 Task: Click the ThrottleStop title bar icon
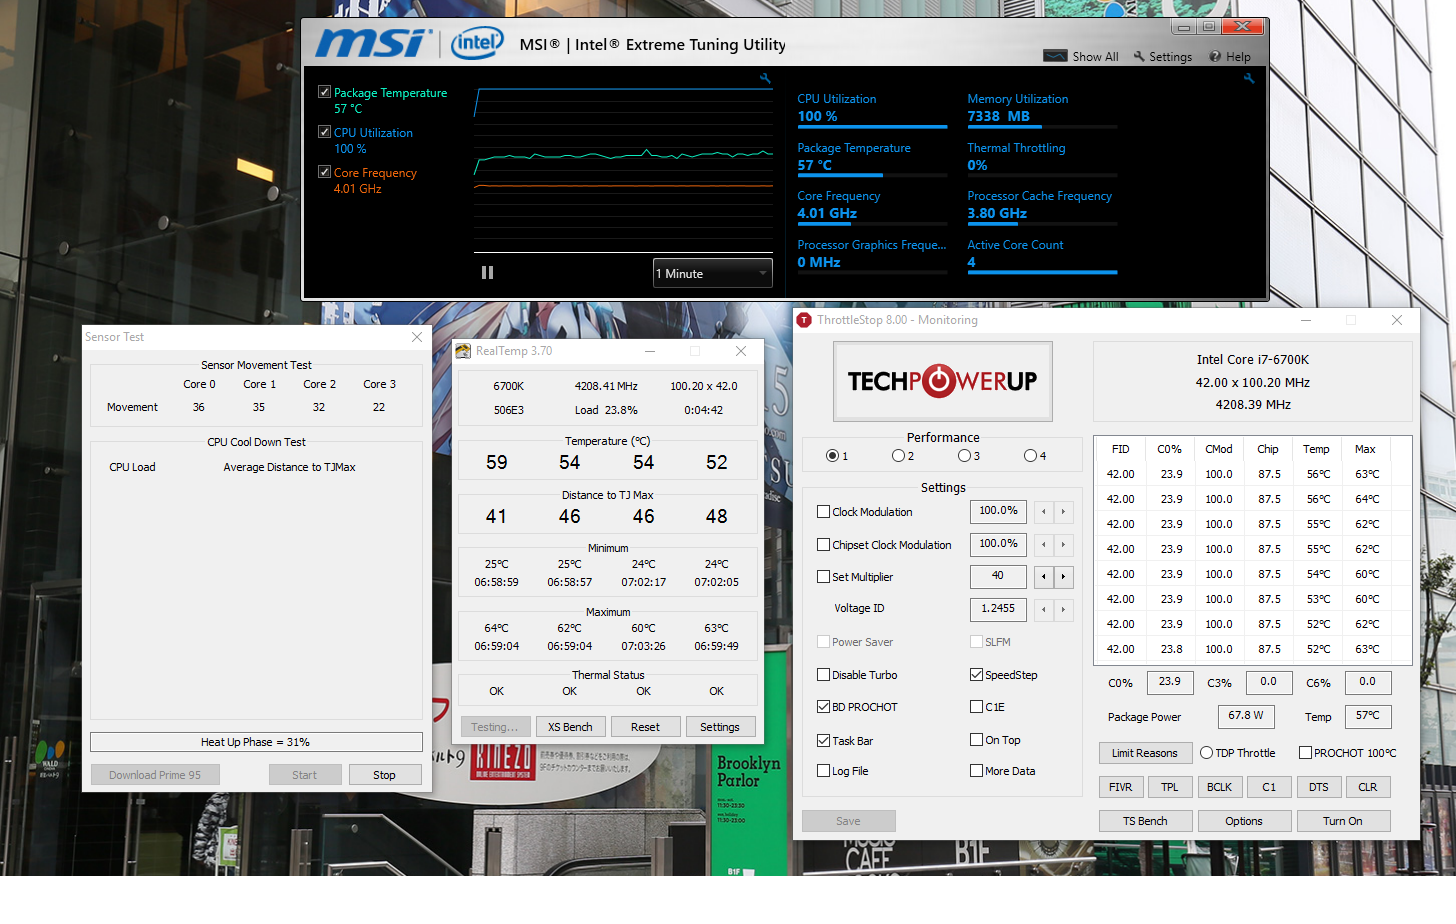[804, 320]
